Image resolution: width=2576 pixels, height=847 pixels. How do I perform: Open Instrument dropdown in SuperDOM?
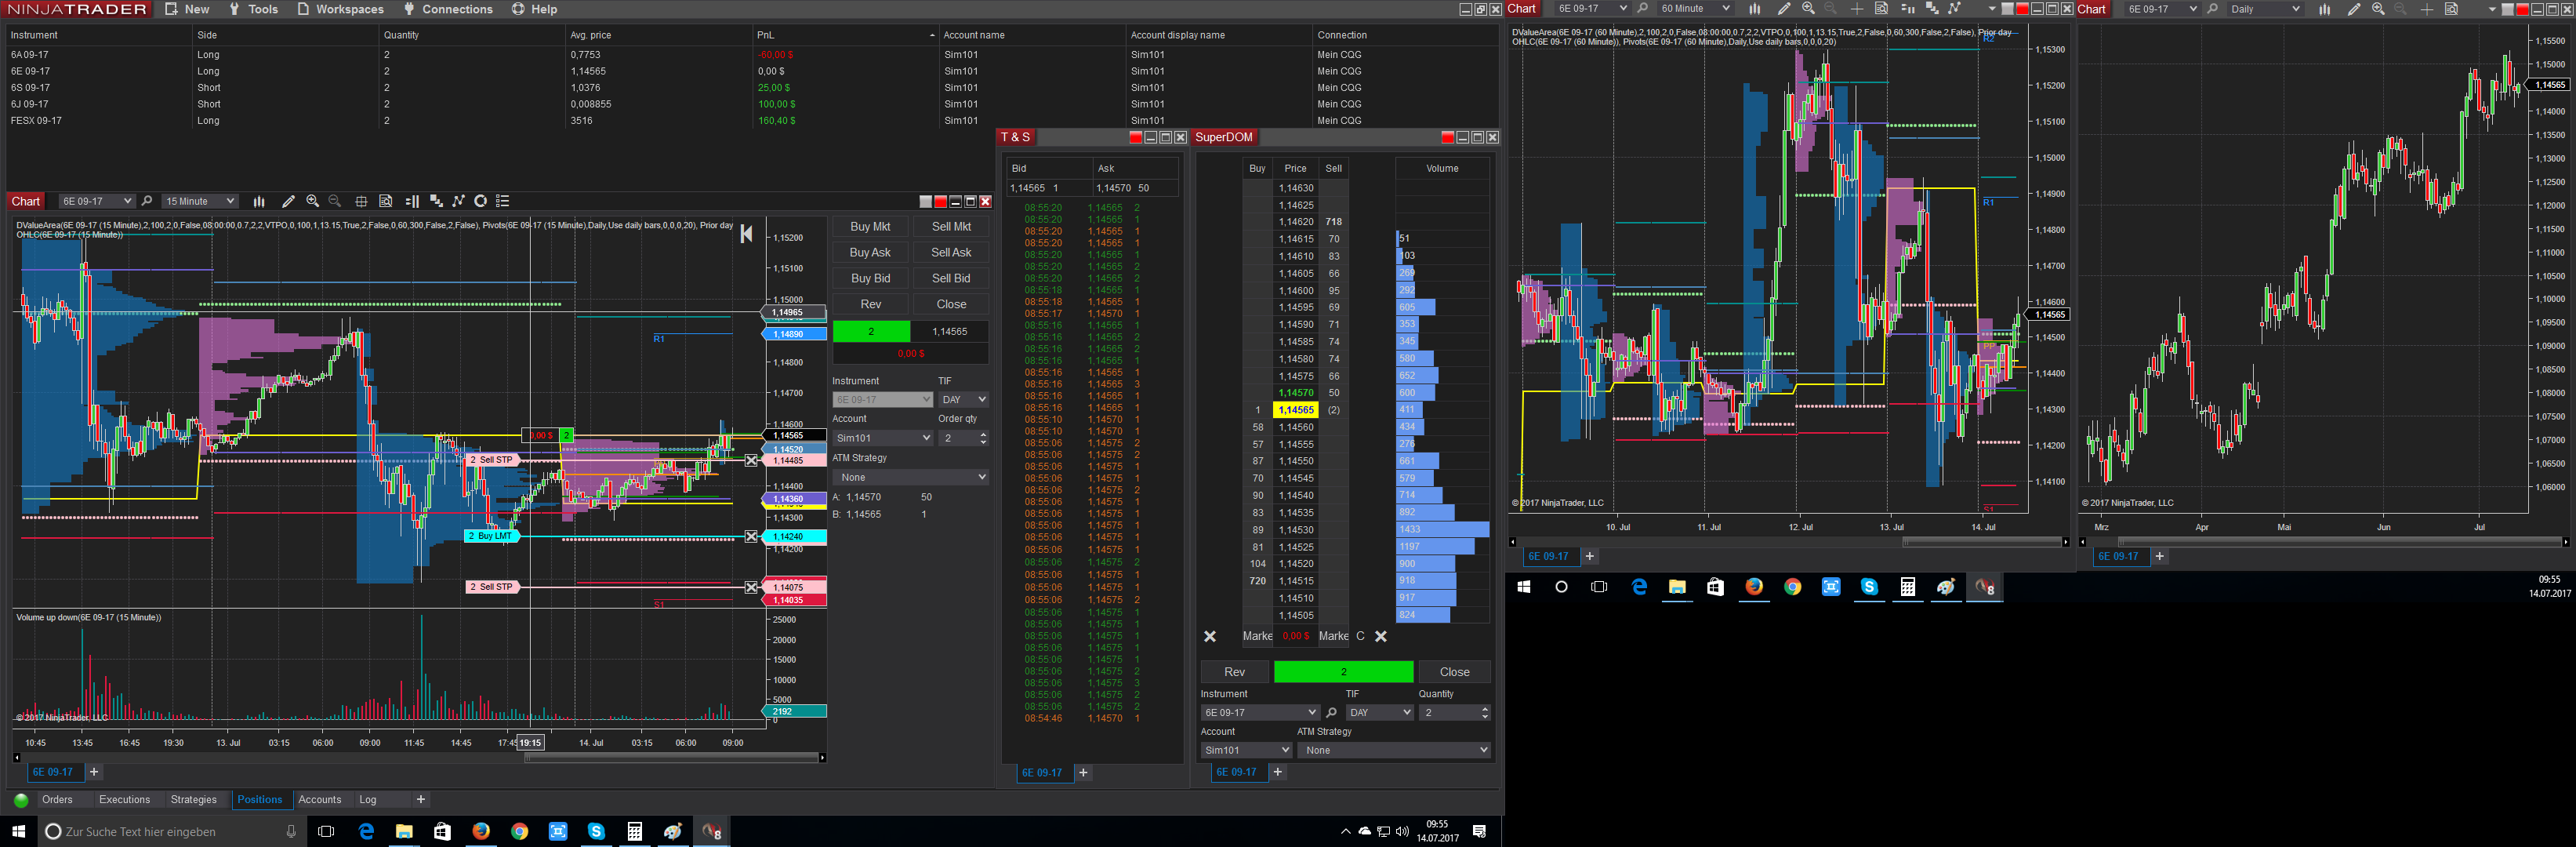[x=1260, y=713]
